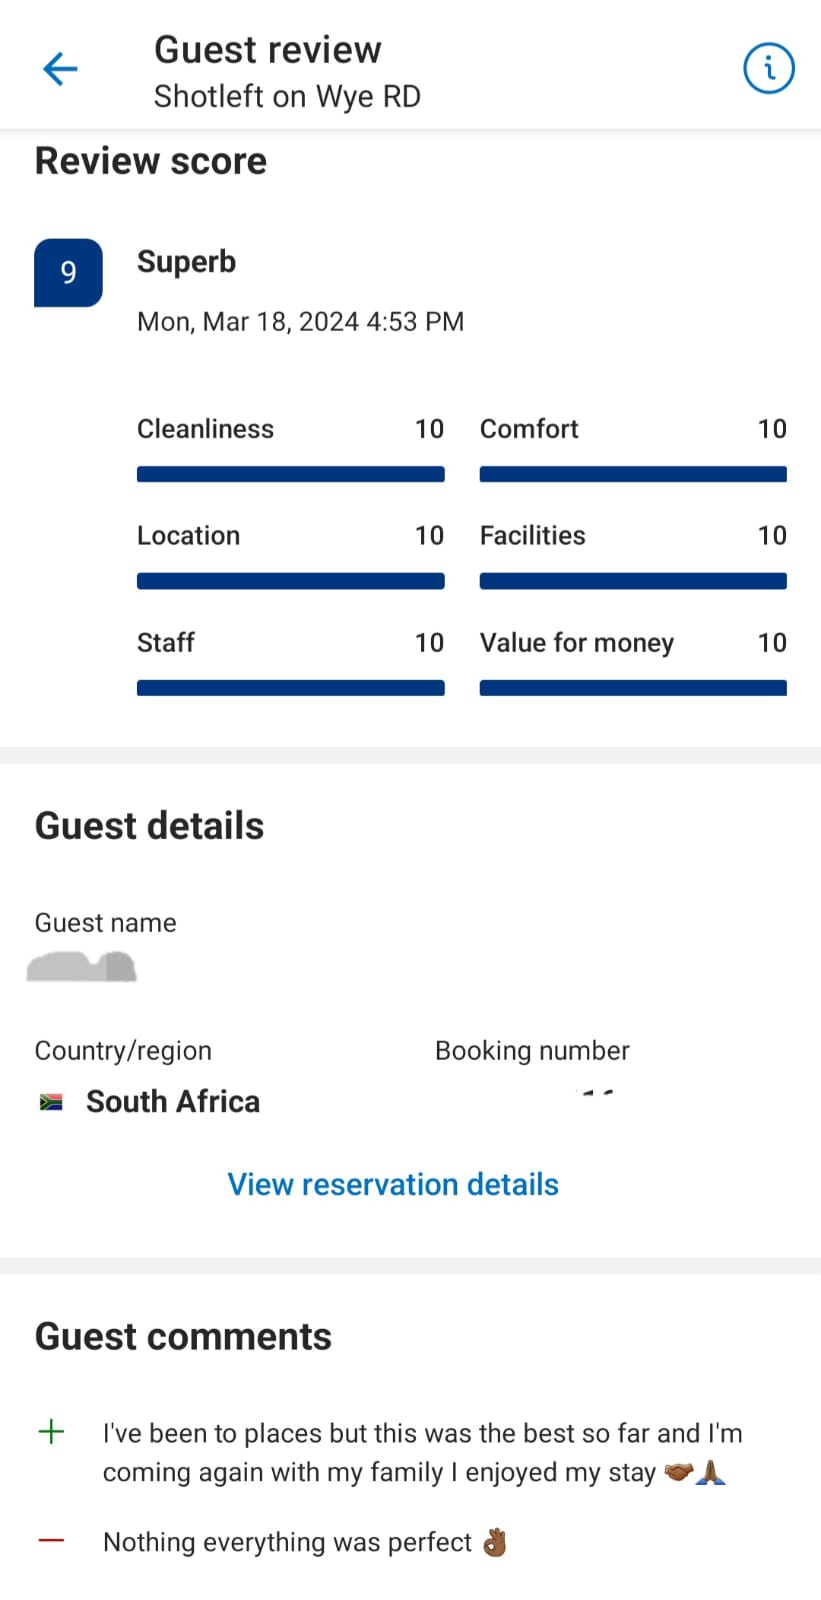Viewport: 821px width, 1600px height.
Task: Tap the positive guest comment text
Action: [422, 1452]
